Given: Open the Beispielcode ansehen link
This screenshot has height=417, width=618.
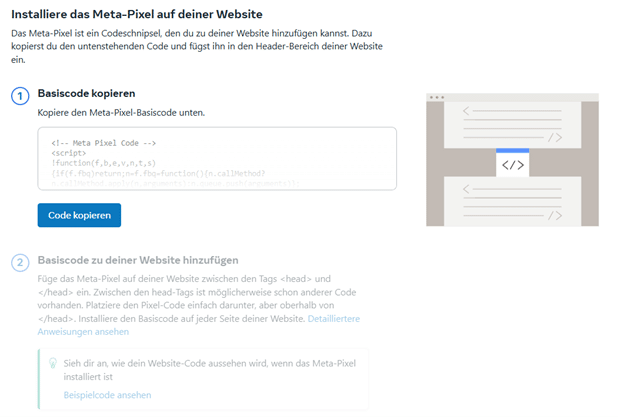Looking at the screenshot, I should pyautogui.click(x=107, y=395).
